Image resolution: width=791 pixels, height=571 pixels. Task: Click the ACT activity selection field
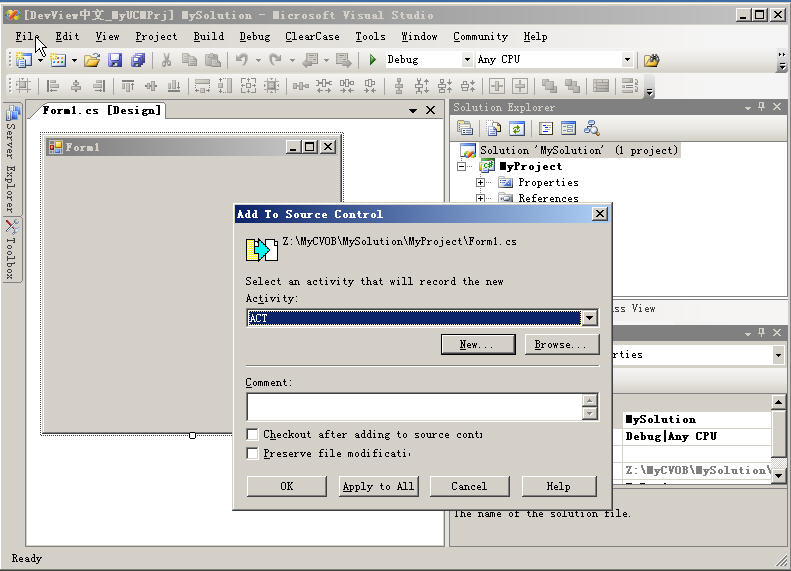tap(414, 318)
